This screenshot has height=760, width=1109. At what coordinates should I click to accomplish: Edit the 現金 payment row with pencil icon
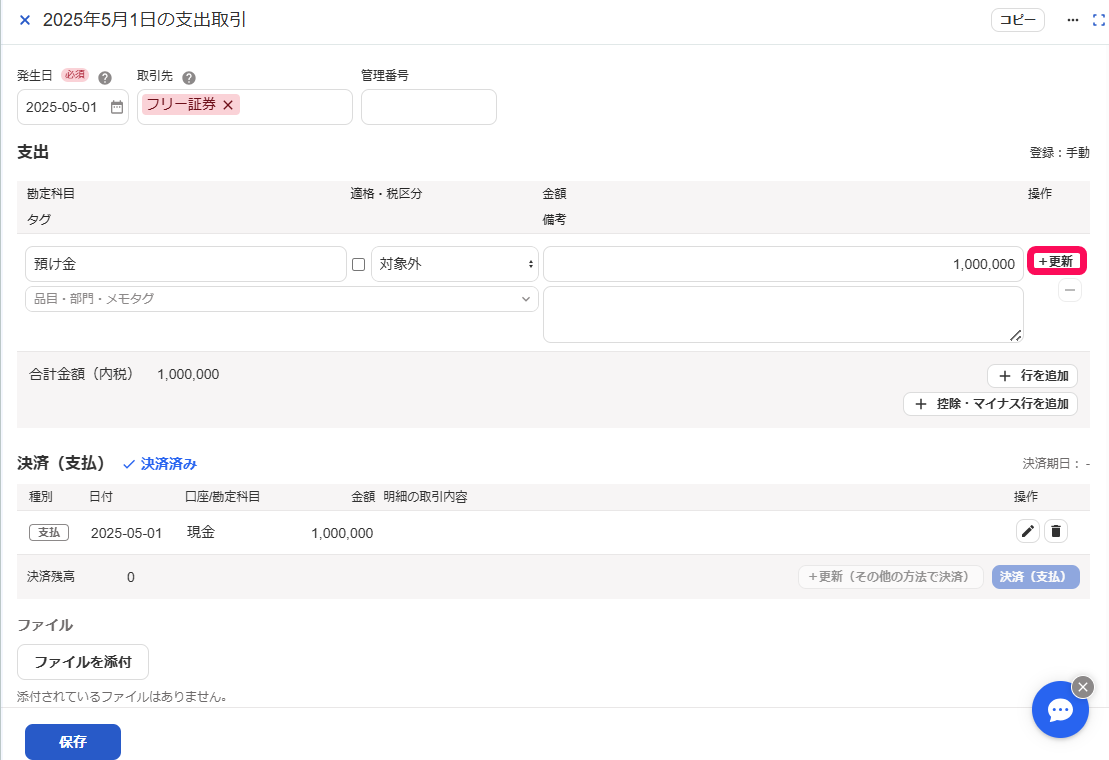tap(1028, 531)
